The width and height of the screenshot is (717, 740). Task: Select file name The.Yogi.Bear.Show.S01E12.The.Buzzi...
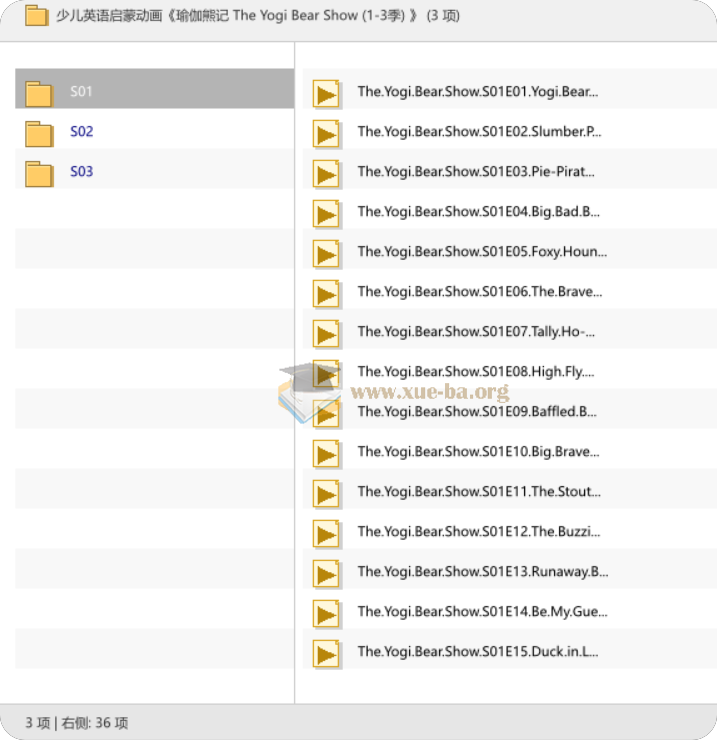(x=479, y=532)
